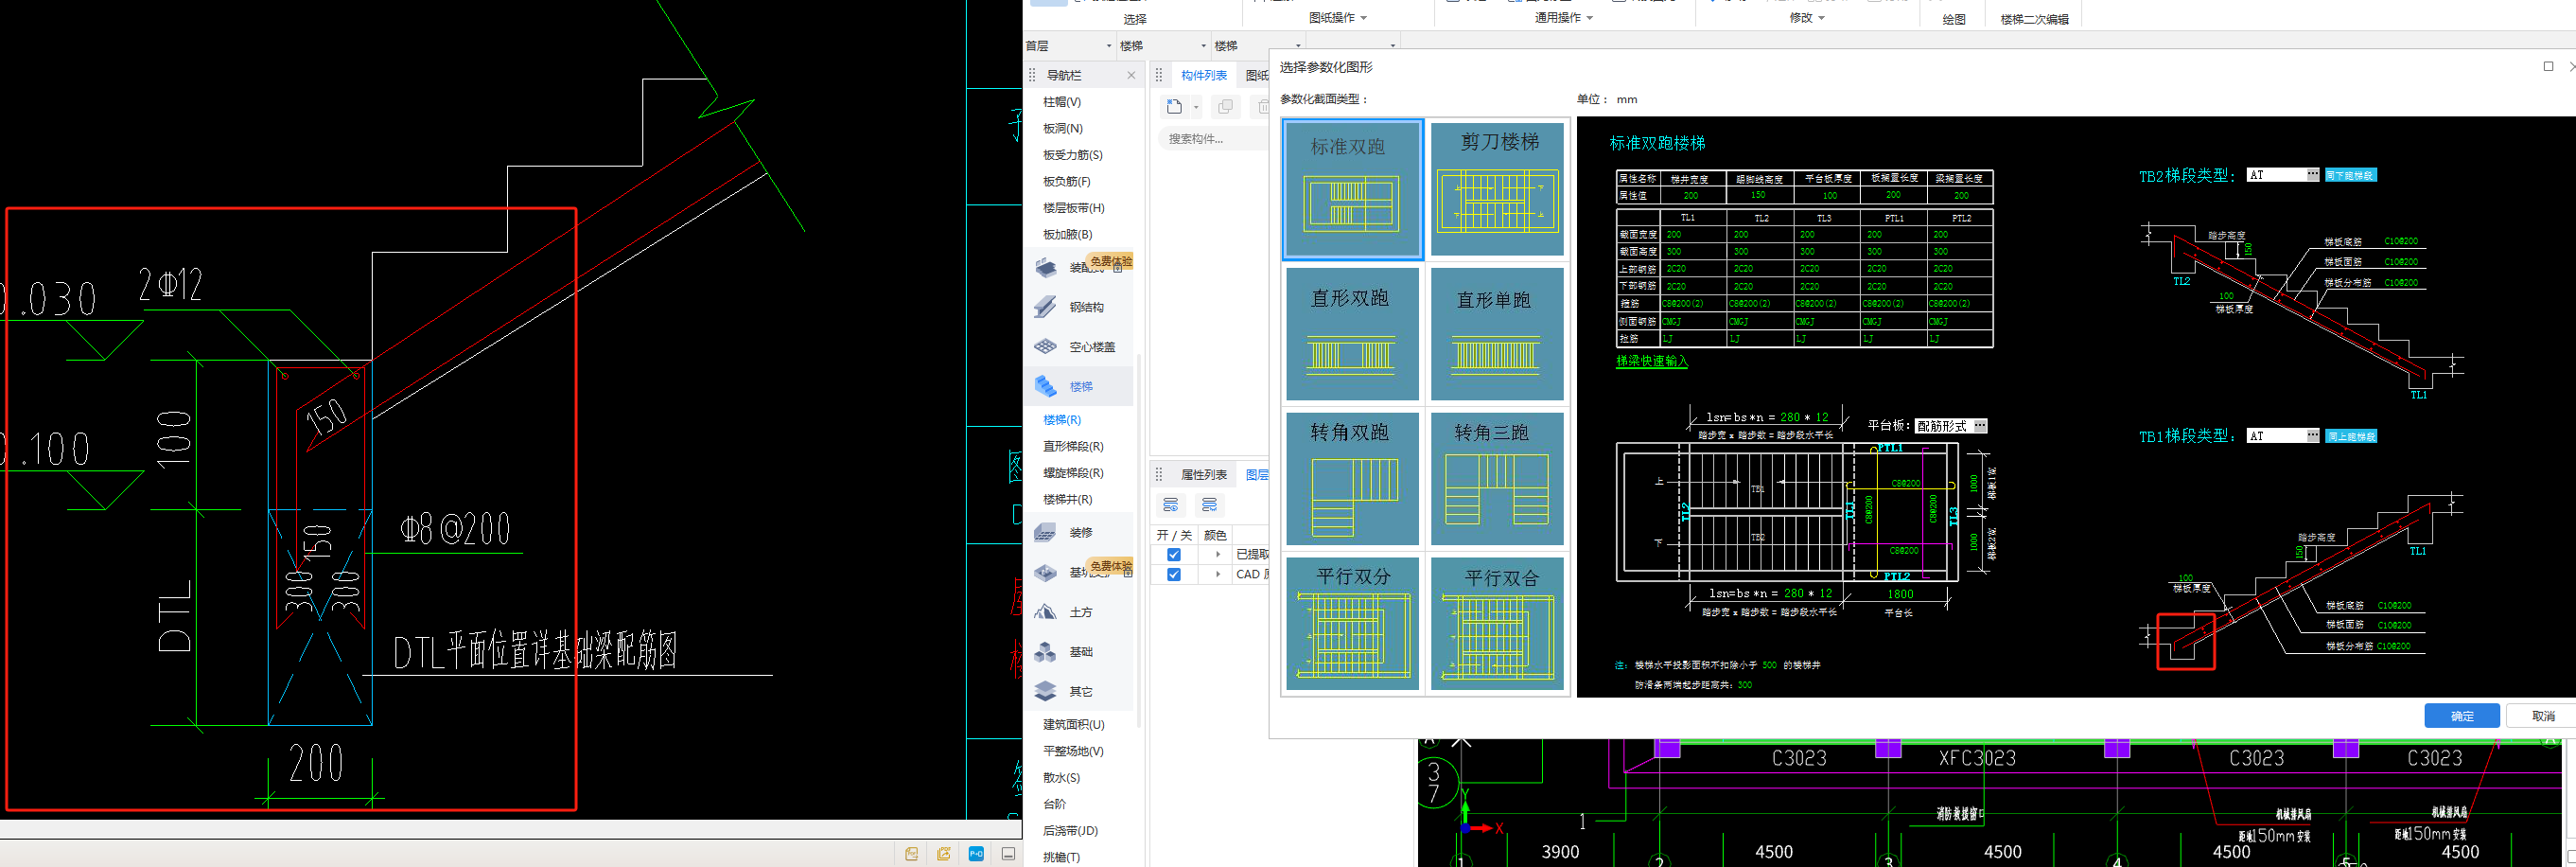2576x867 pixels.
Task: Open the 装配式 category icon
Action: [1046, 267]
